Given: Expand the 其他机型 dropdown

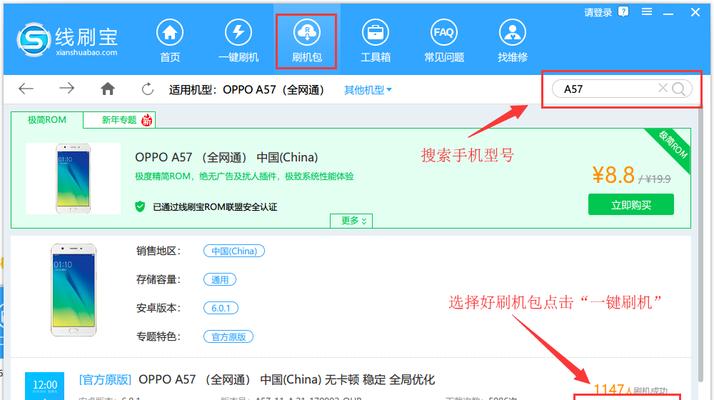Looking at the screenshot, I should click(367, 90).
